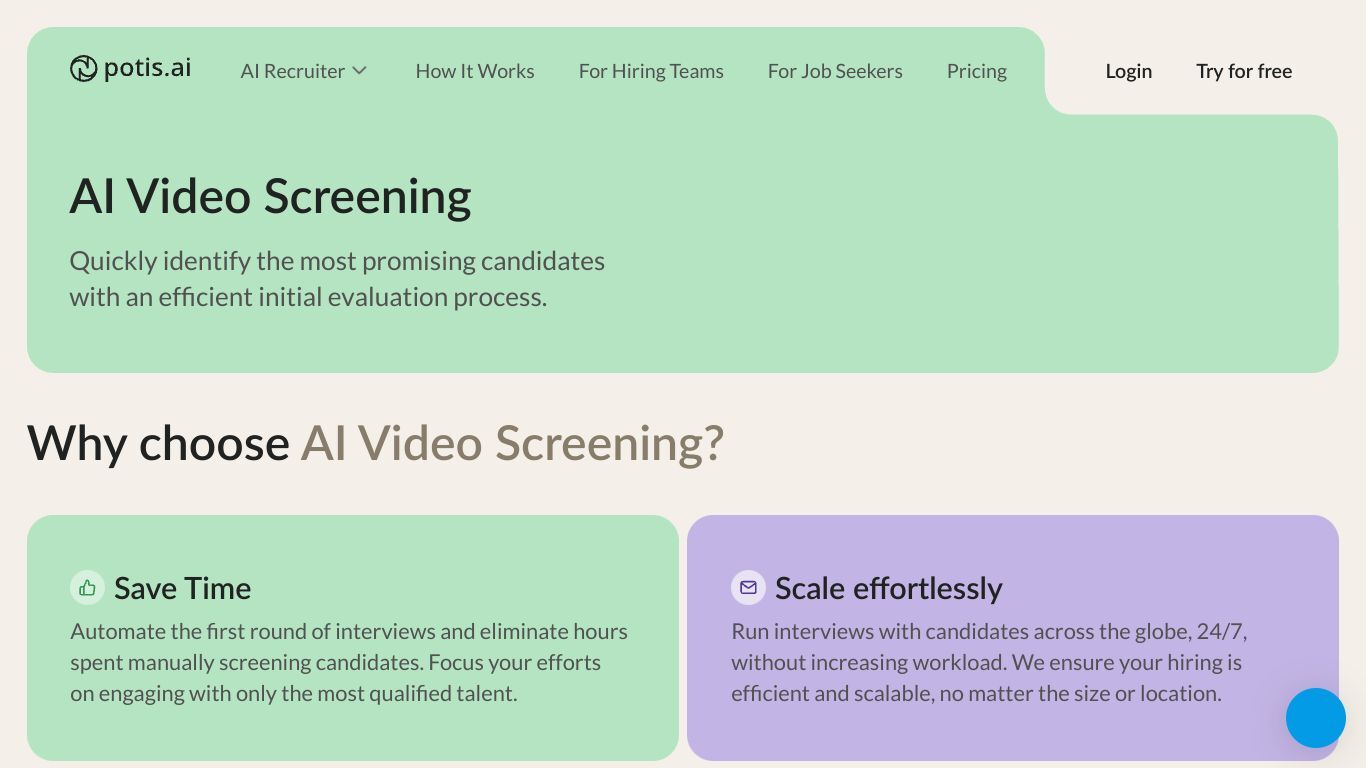Click the hero subtitle about promising candidates
Screen dimensions: 1366x768
coord(337,279)
